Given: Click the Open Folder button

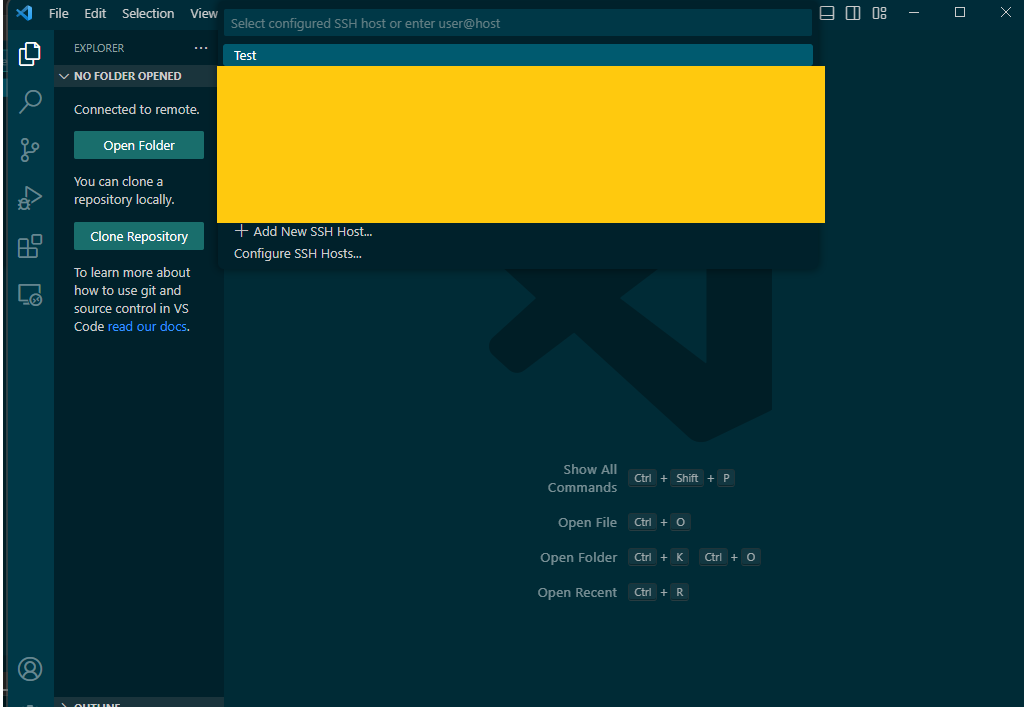Looking at the screenshot, I should click(138, 144).
